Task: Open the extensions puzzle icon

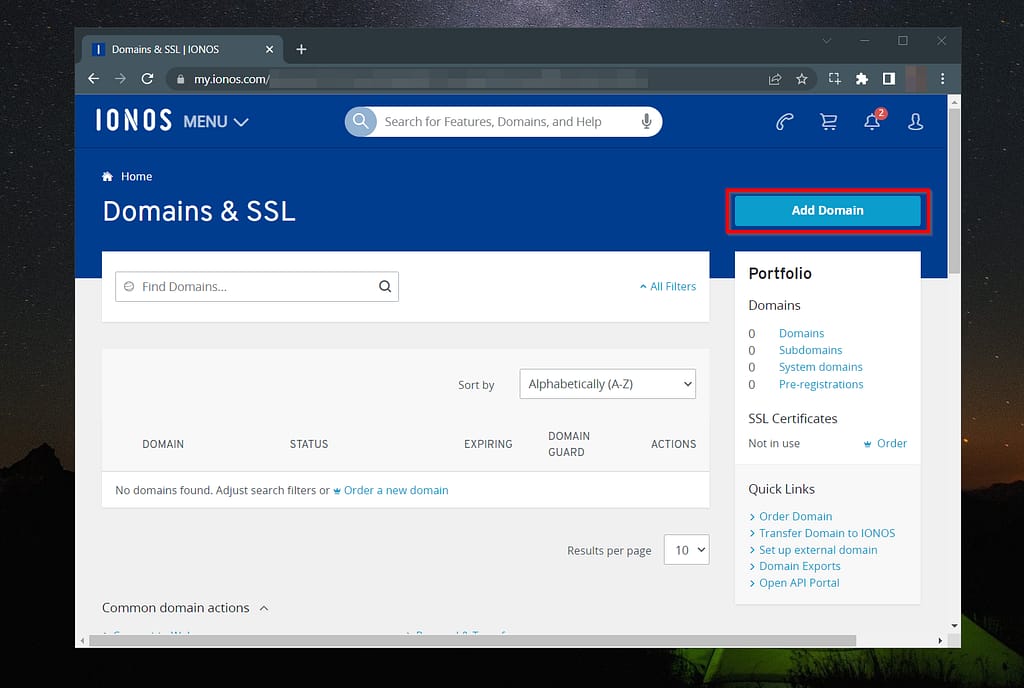Action: click(x=862, y=79)
